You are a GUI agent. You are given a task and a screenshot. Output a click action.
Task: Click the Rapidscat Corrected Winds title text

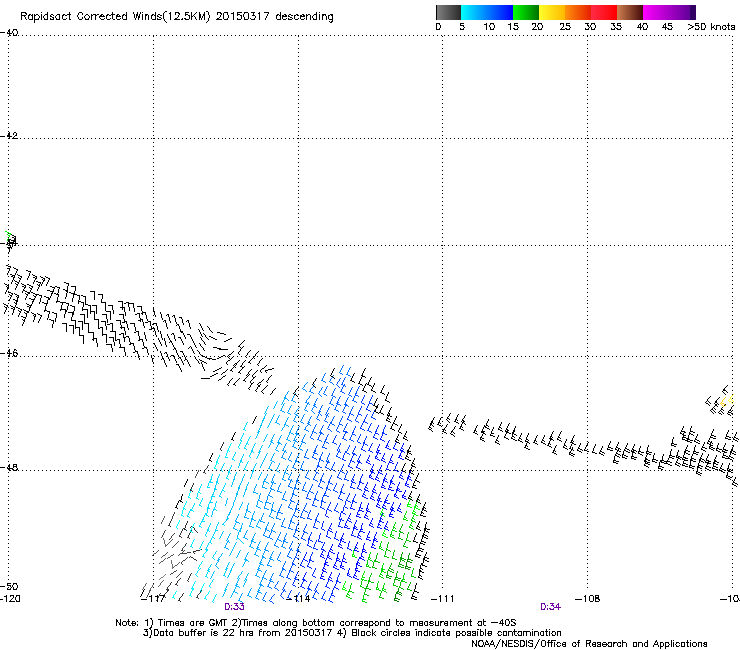pyautogui.click(x=177, y=16)
